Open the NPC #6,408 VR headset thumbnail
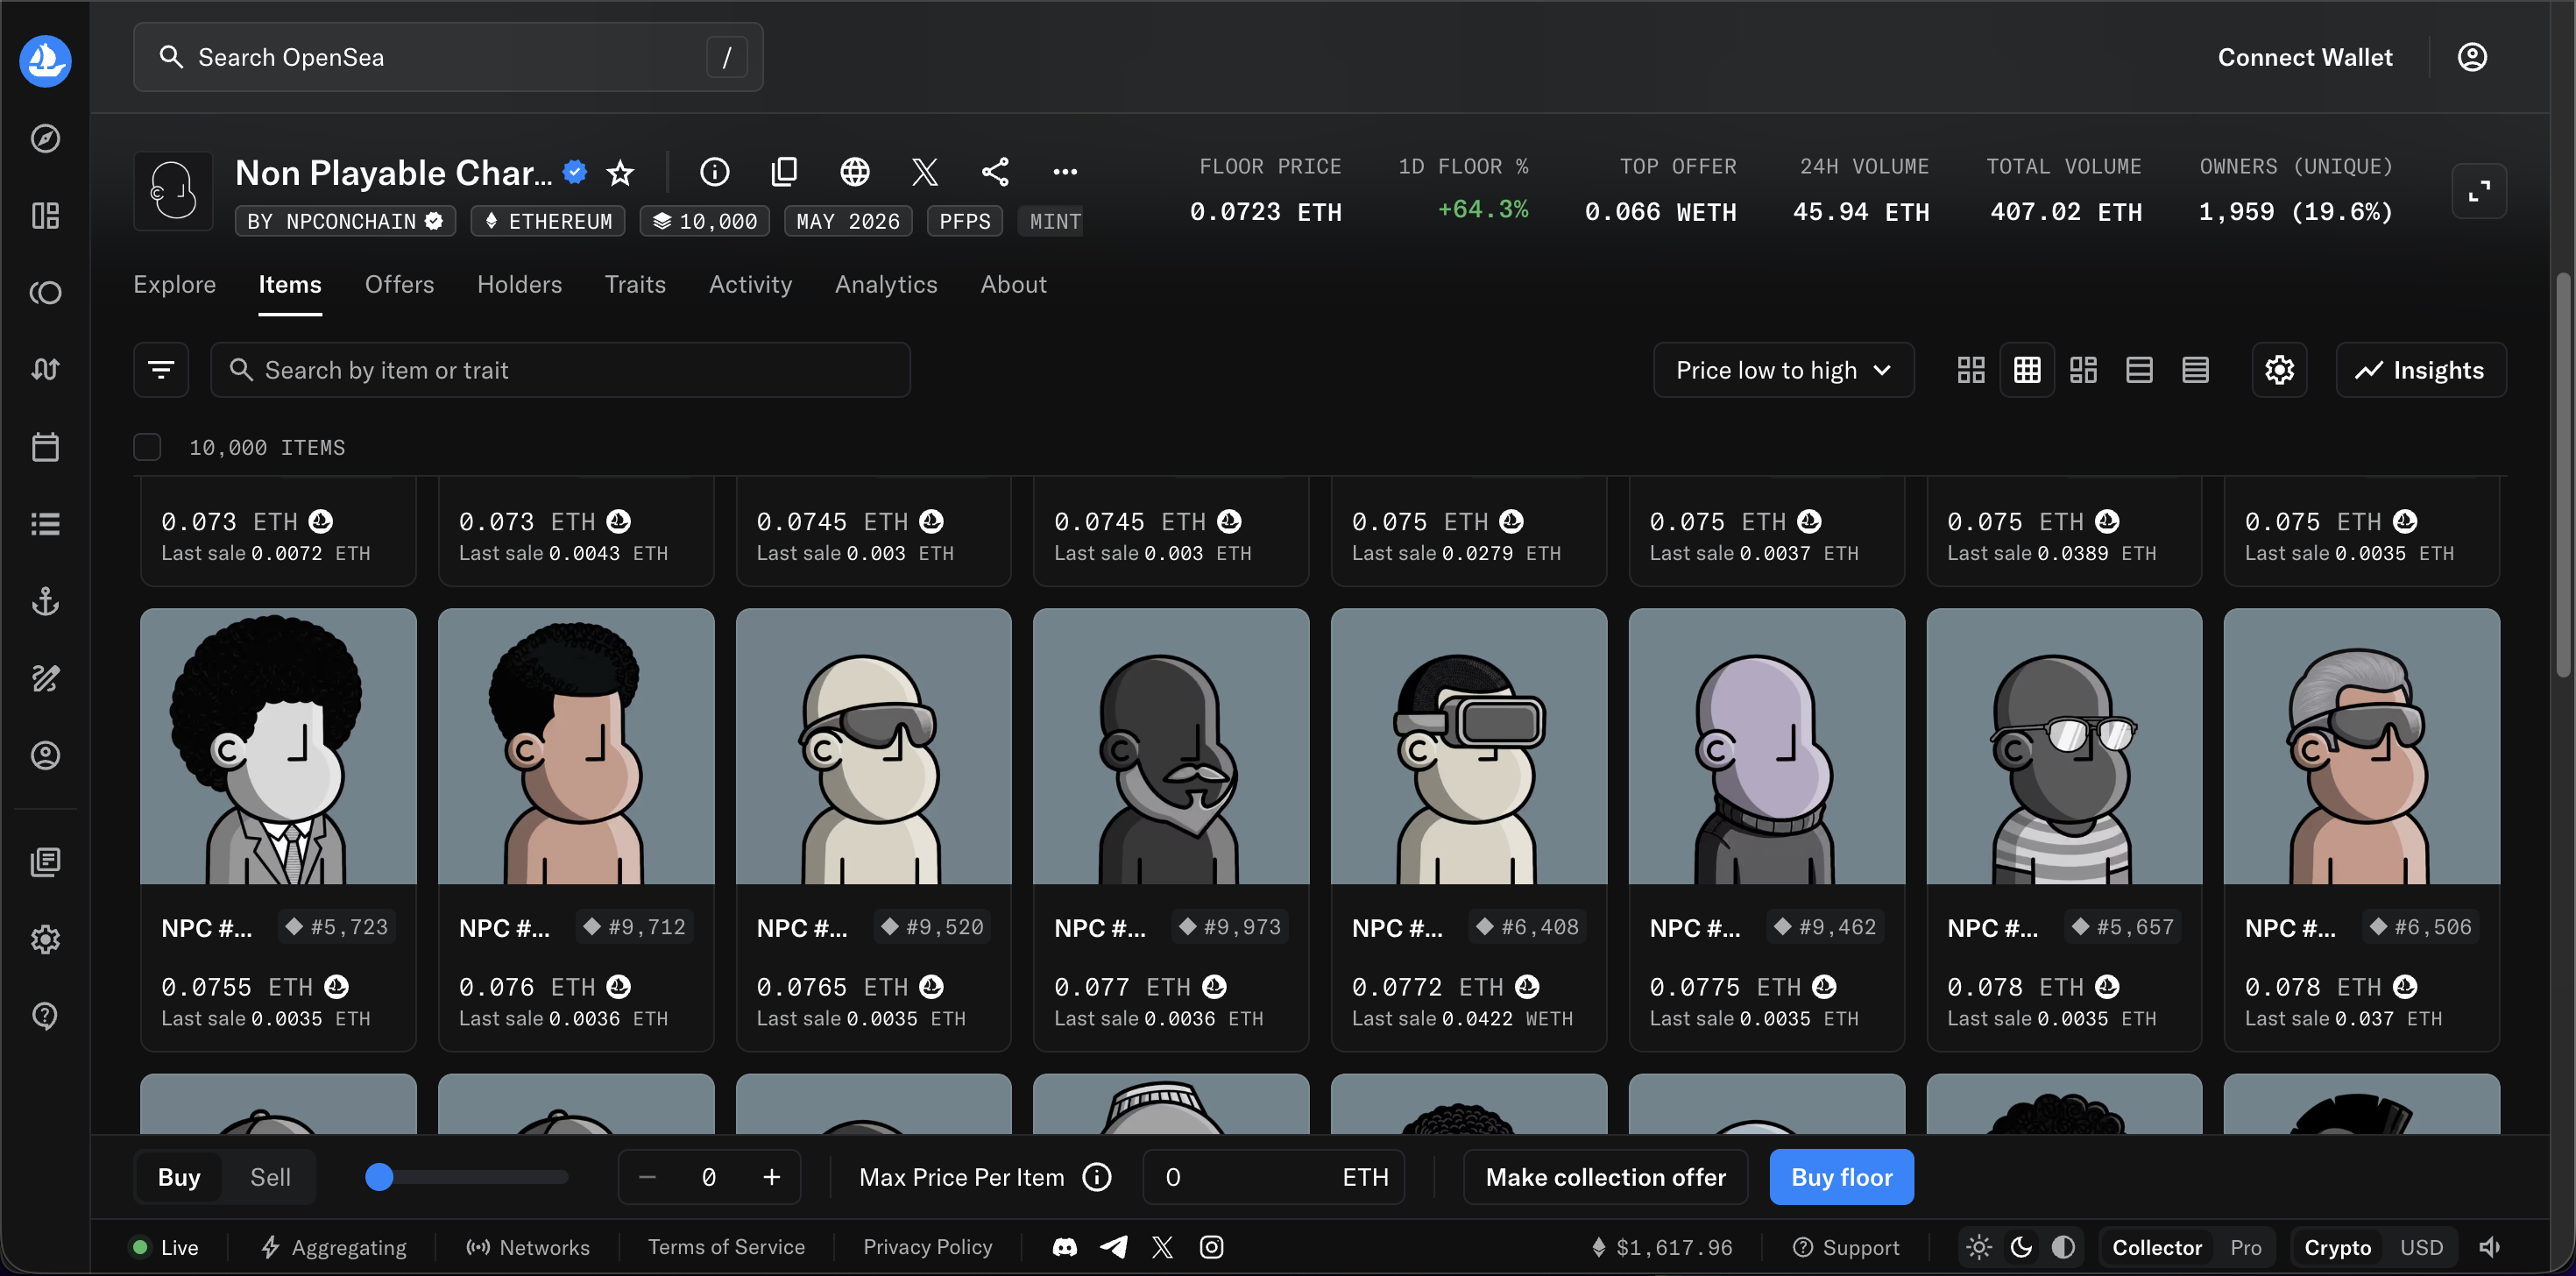The width and height of the screenshot is (2576, 1276). (1468, 746)
